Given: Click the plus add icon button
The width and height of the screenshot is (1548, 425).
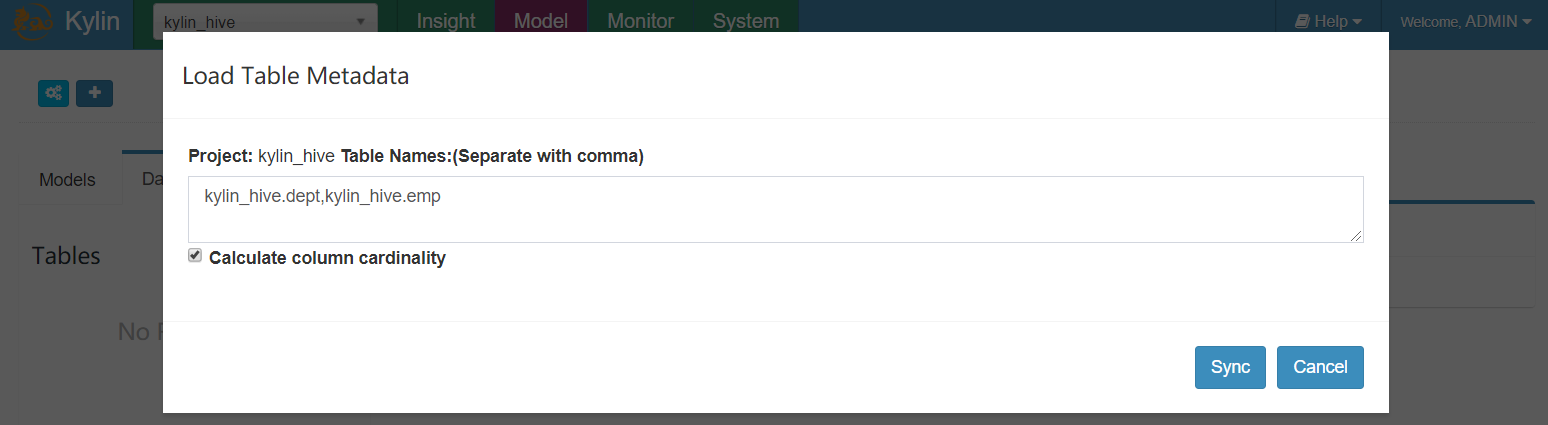Looking at the screenshot, I should (x=95, y=93).
